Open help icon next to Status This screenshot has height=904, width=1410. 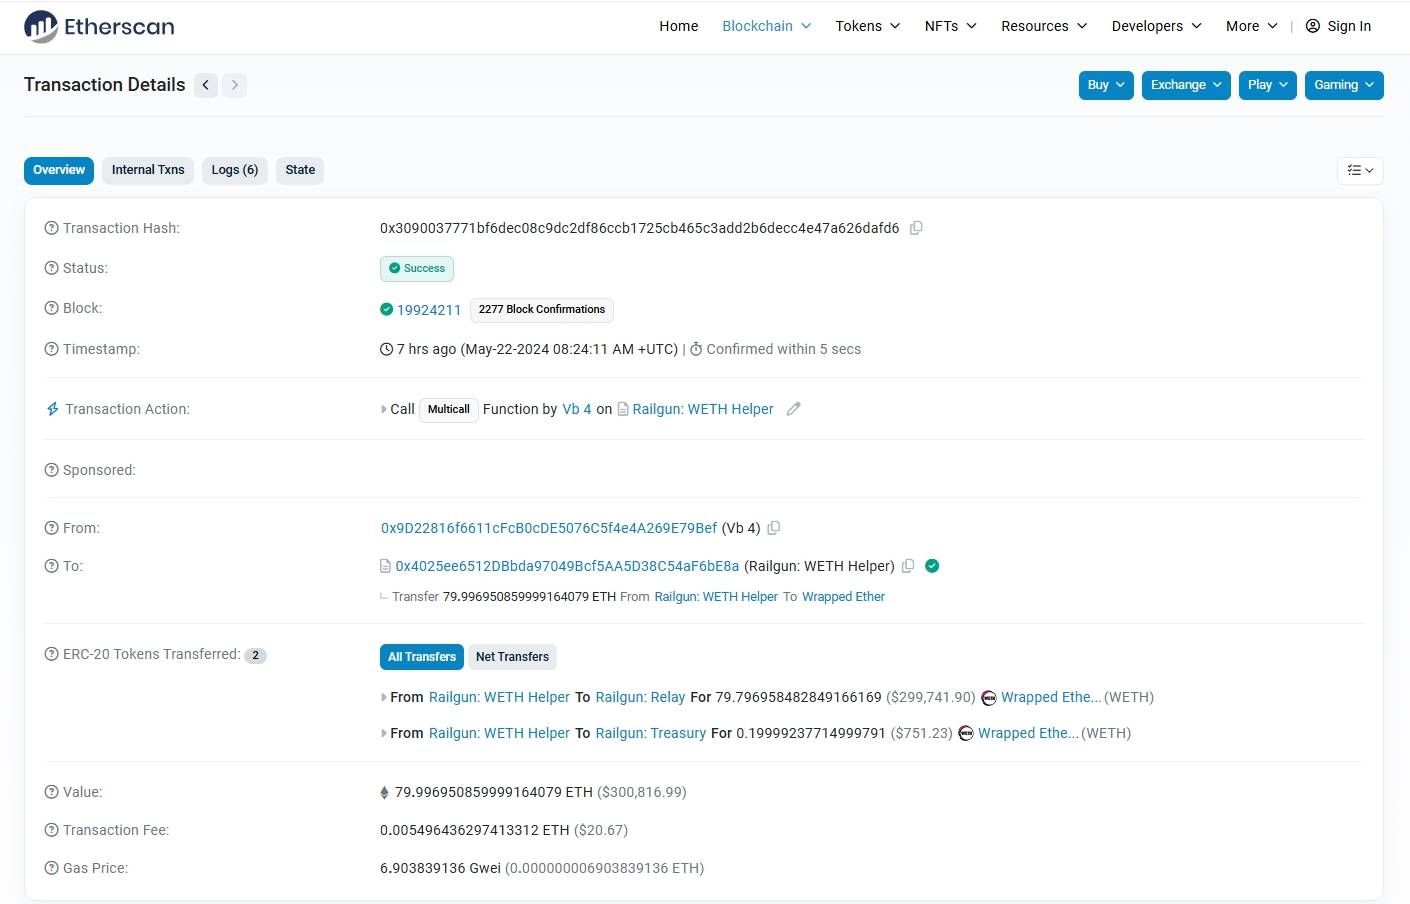click(x=52, y=268)
